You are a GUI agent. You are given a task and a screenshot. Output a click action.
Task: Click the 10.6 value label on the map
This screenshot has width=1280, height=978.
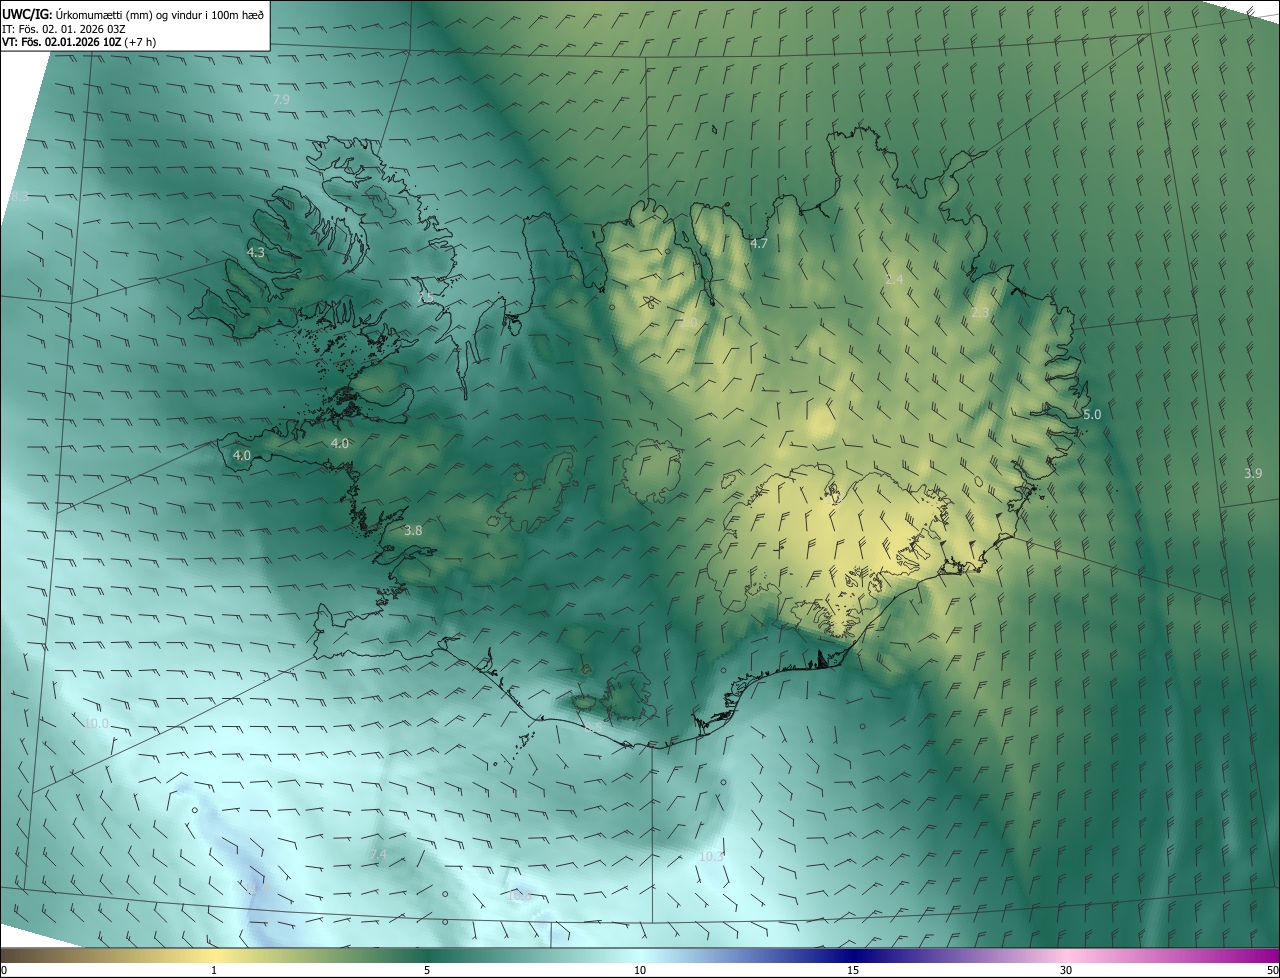pyautogui.click(x=518, y=896)
